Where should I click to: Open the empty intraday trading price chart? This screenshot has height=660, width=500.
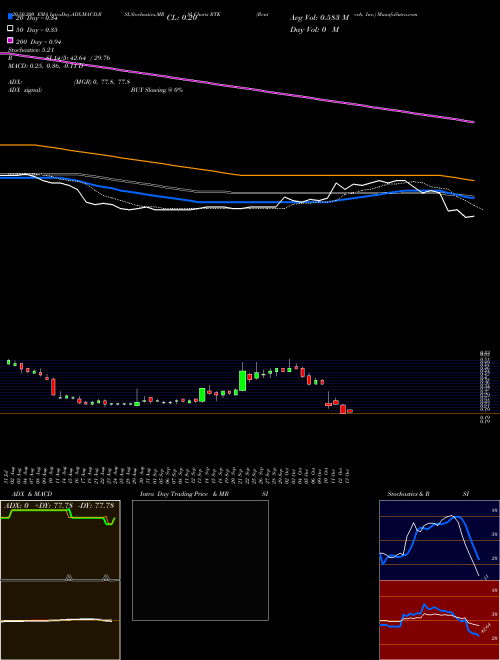[x=200, y=560]
